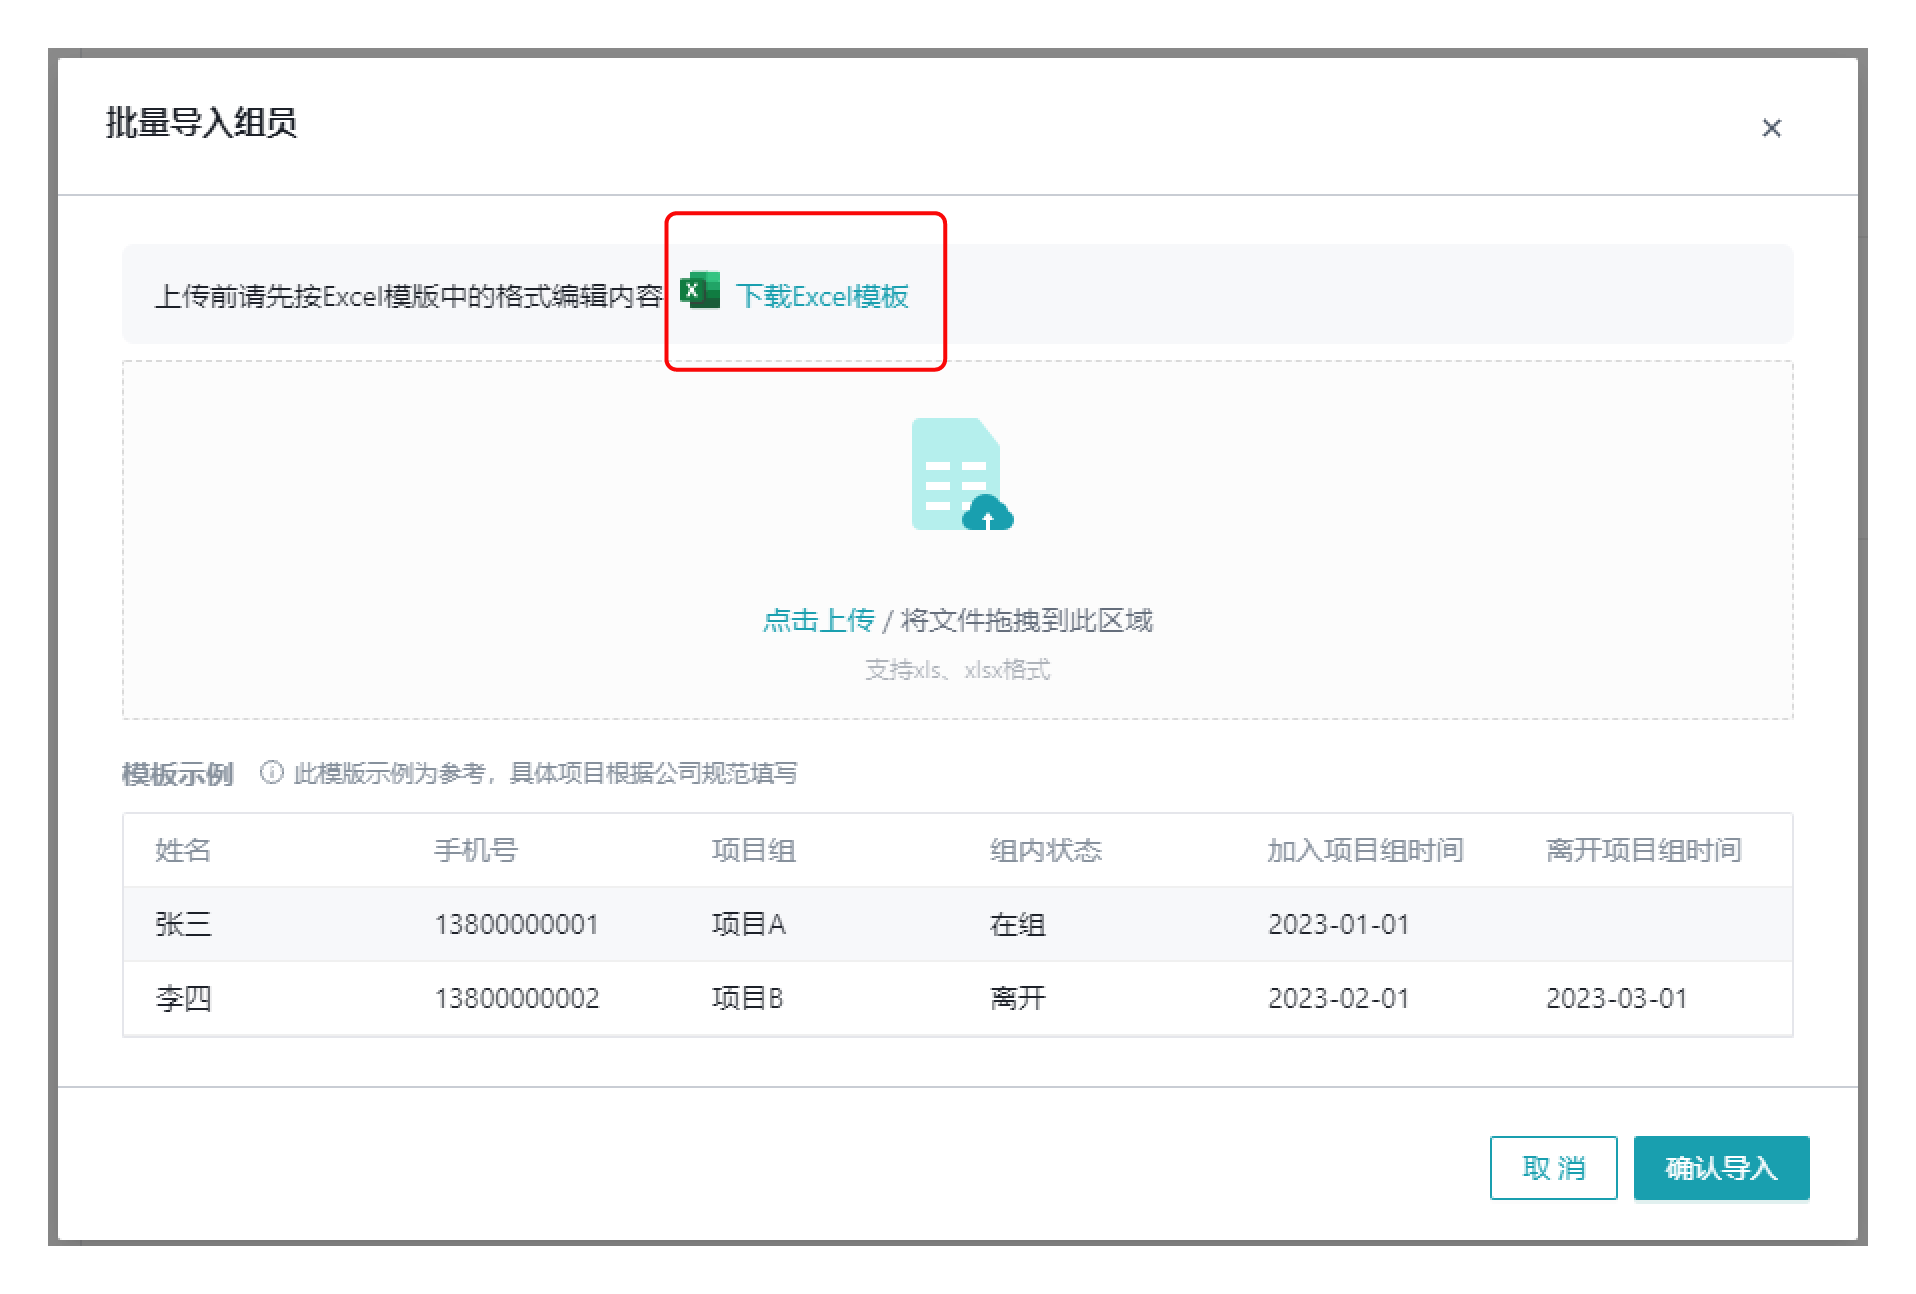Click the 2023-03-01 leave date cell
The image size is (1916, 1294).
pos(1616,998)
